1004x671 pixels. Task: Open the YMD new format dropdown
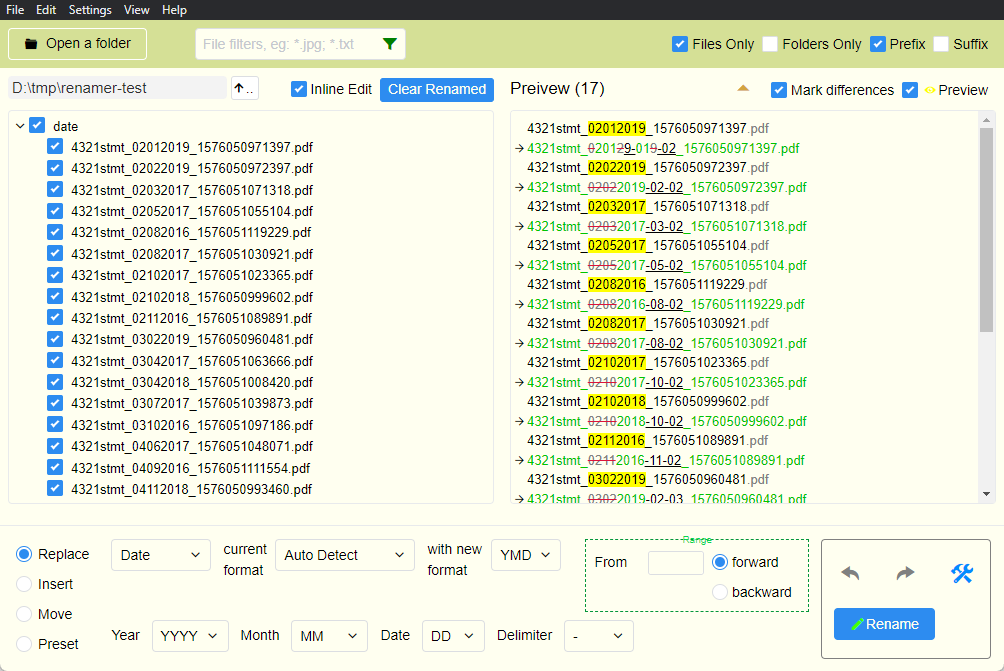click(x=525, y=555)
